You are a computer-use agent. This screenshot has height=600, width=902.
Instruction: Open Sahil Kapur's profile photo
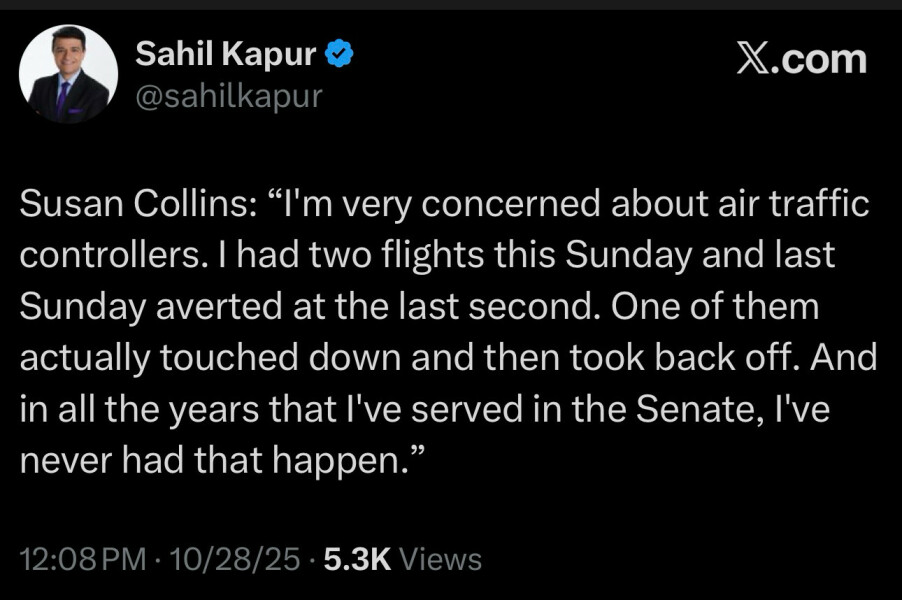click(x=69, y=74)
